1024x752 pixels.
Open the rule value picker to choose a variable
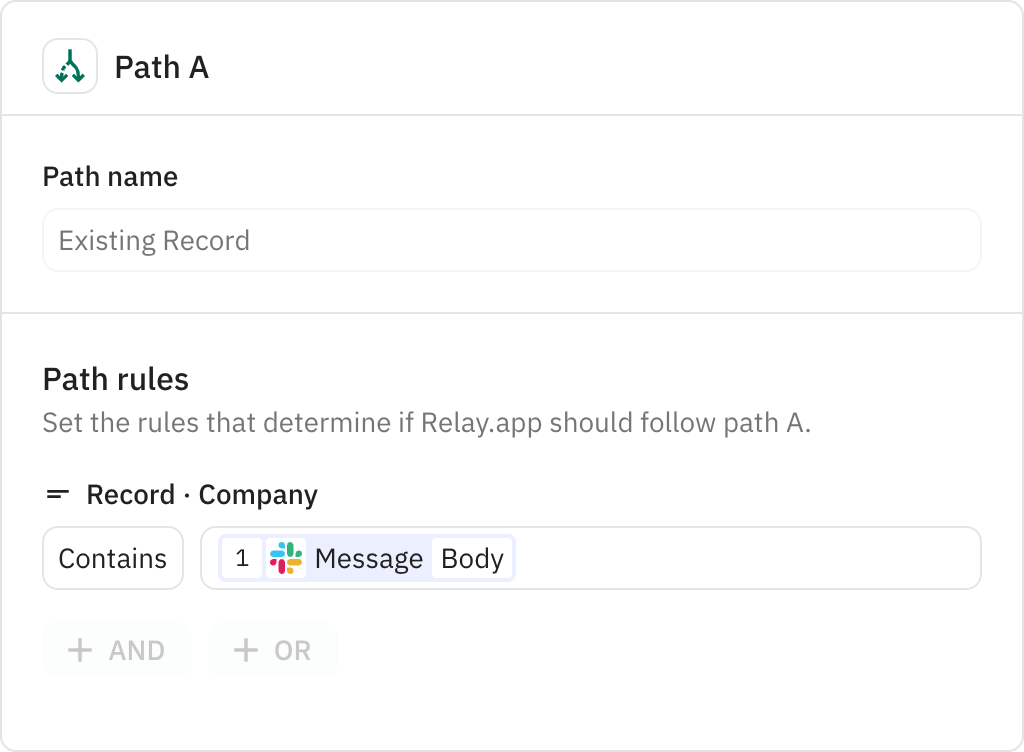click(x=700, y=558)
